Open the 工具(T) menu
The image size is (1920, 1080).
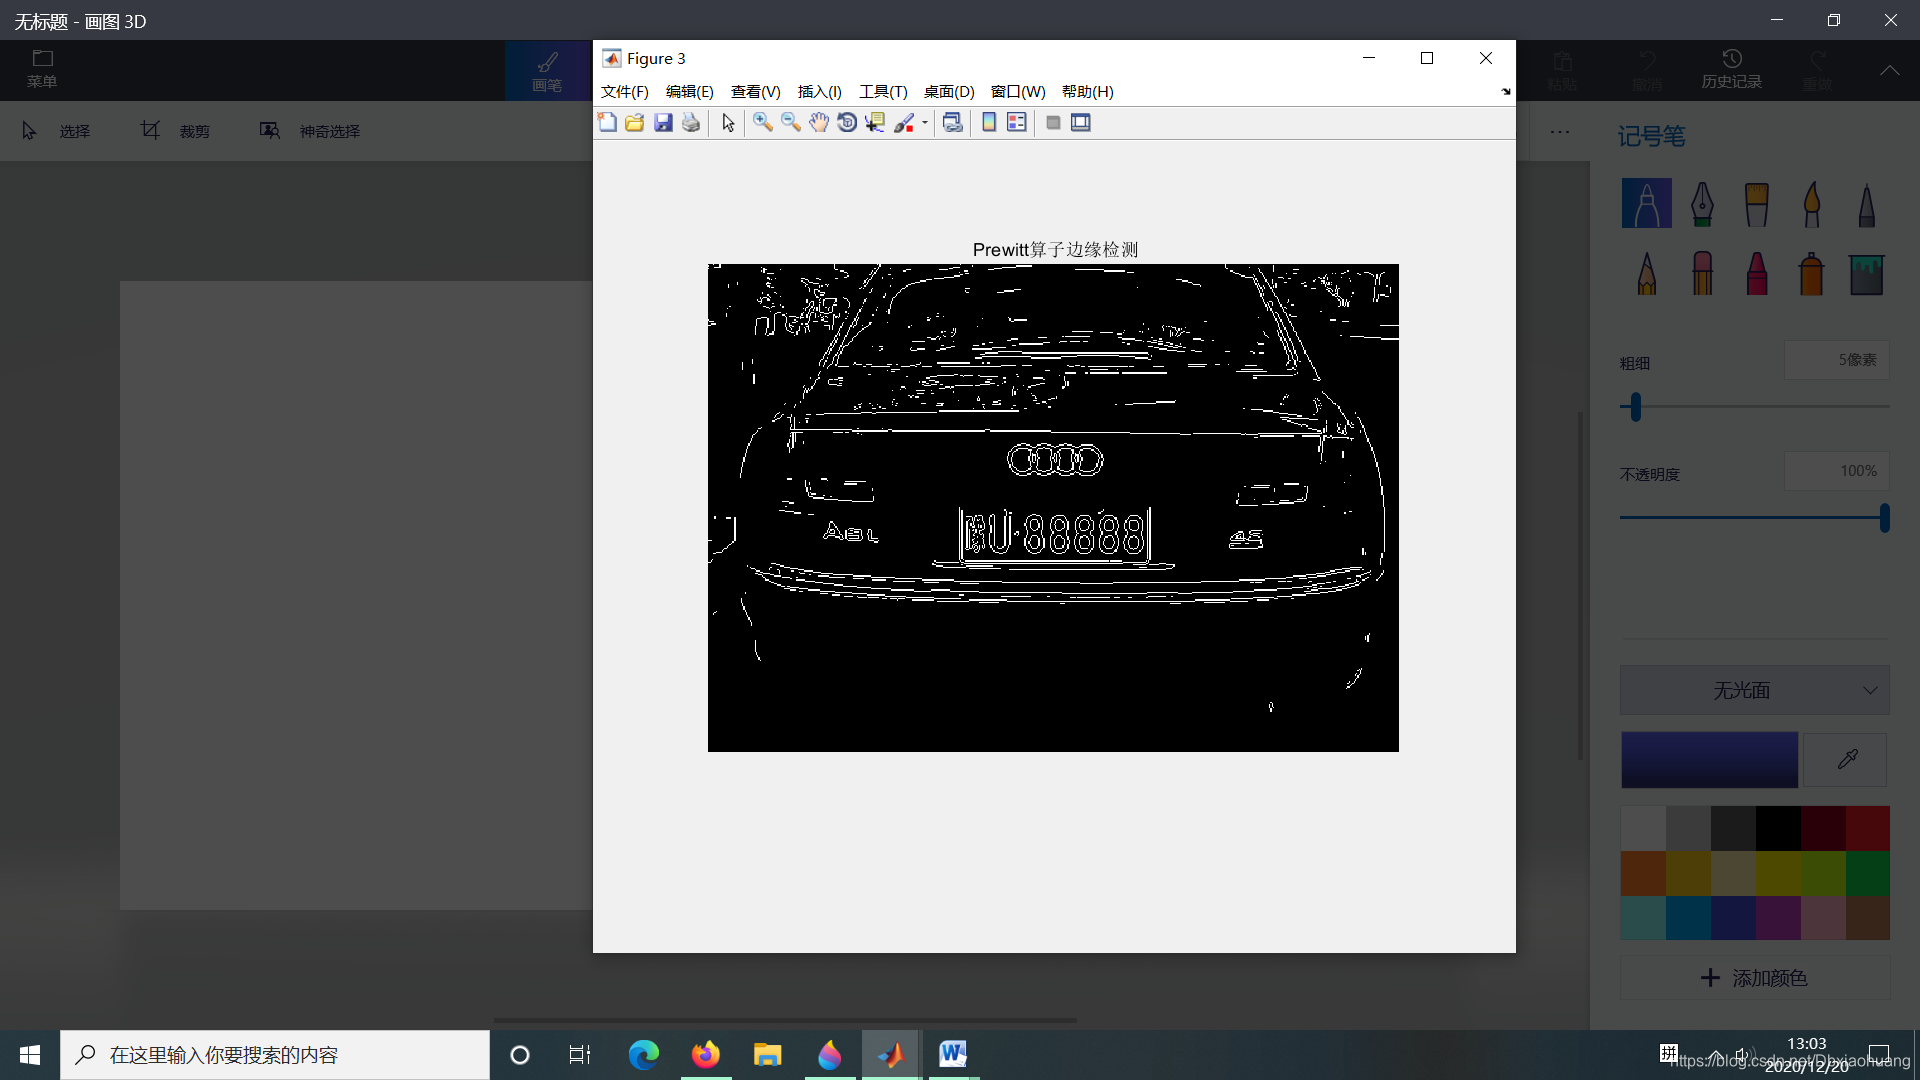click(882, 91)
